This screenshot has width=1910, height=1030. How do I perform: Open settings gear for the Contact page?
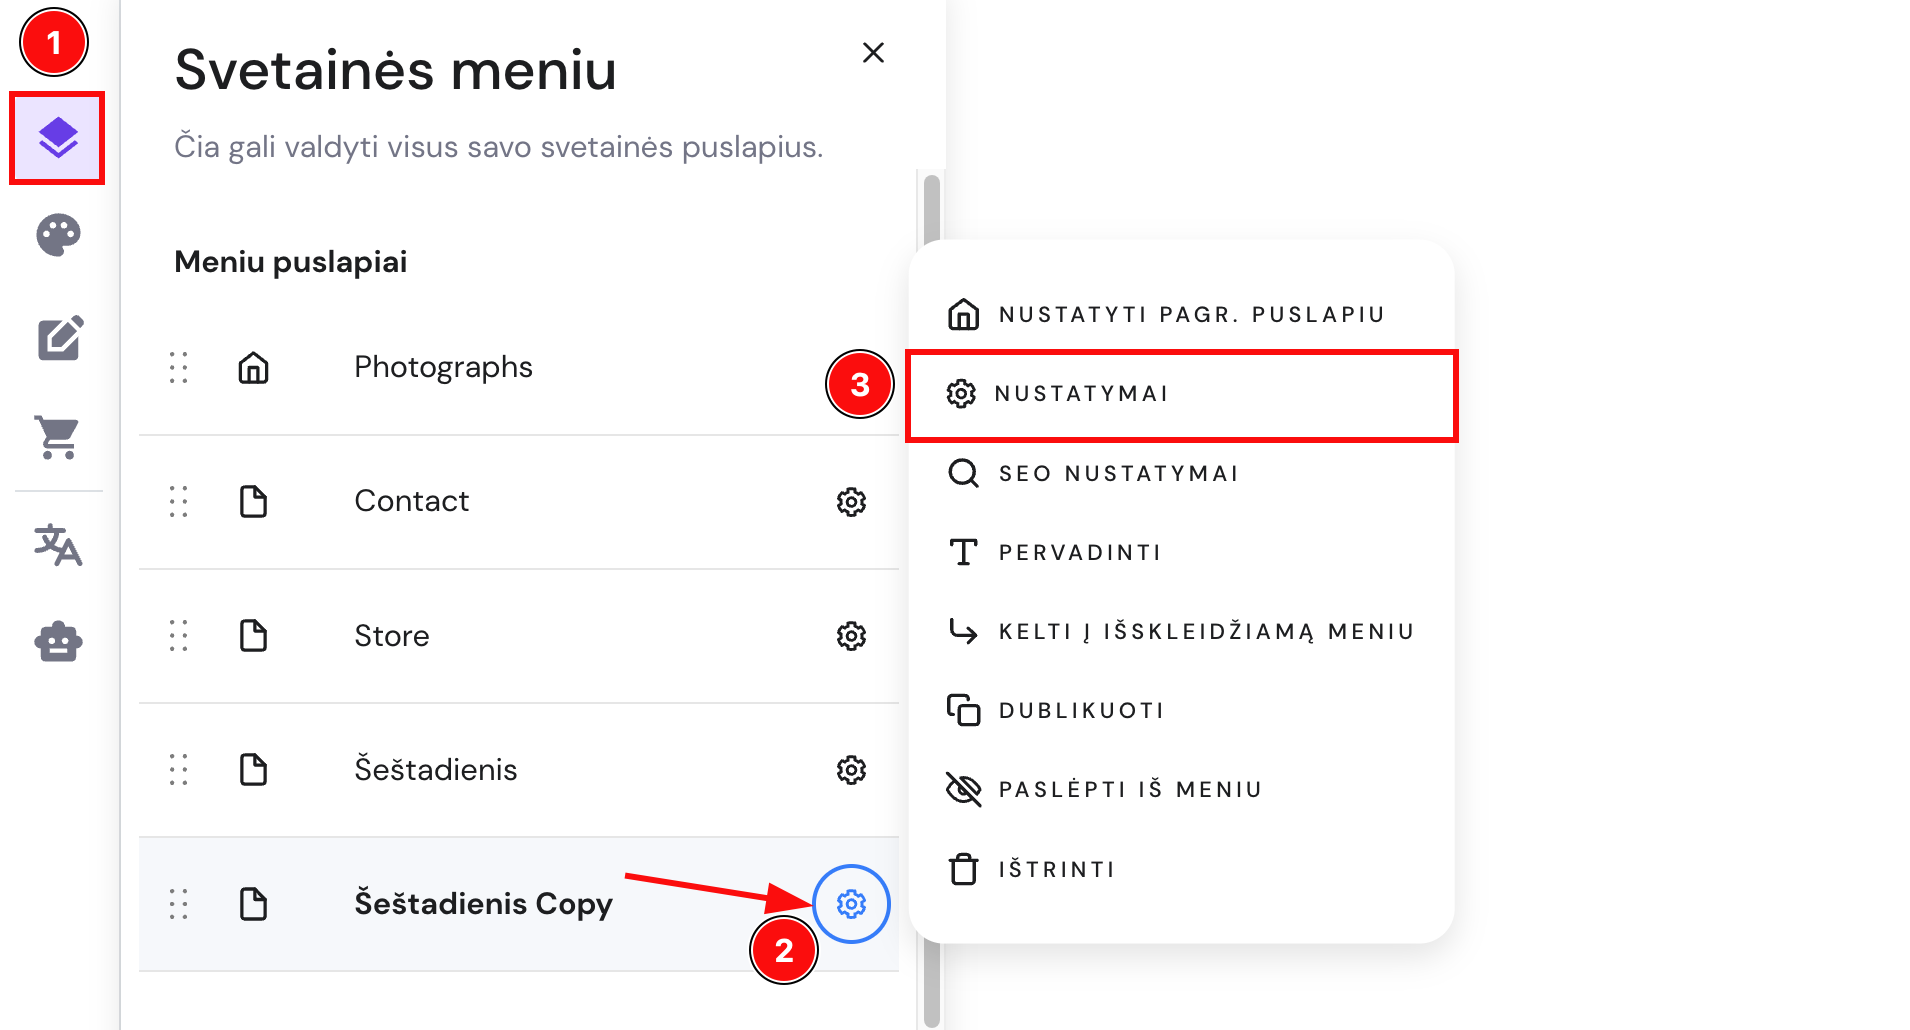(x=851, y=502)
